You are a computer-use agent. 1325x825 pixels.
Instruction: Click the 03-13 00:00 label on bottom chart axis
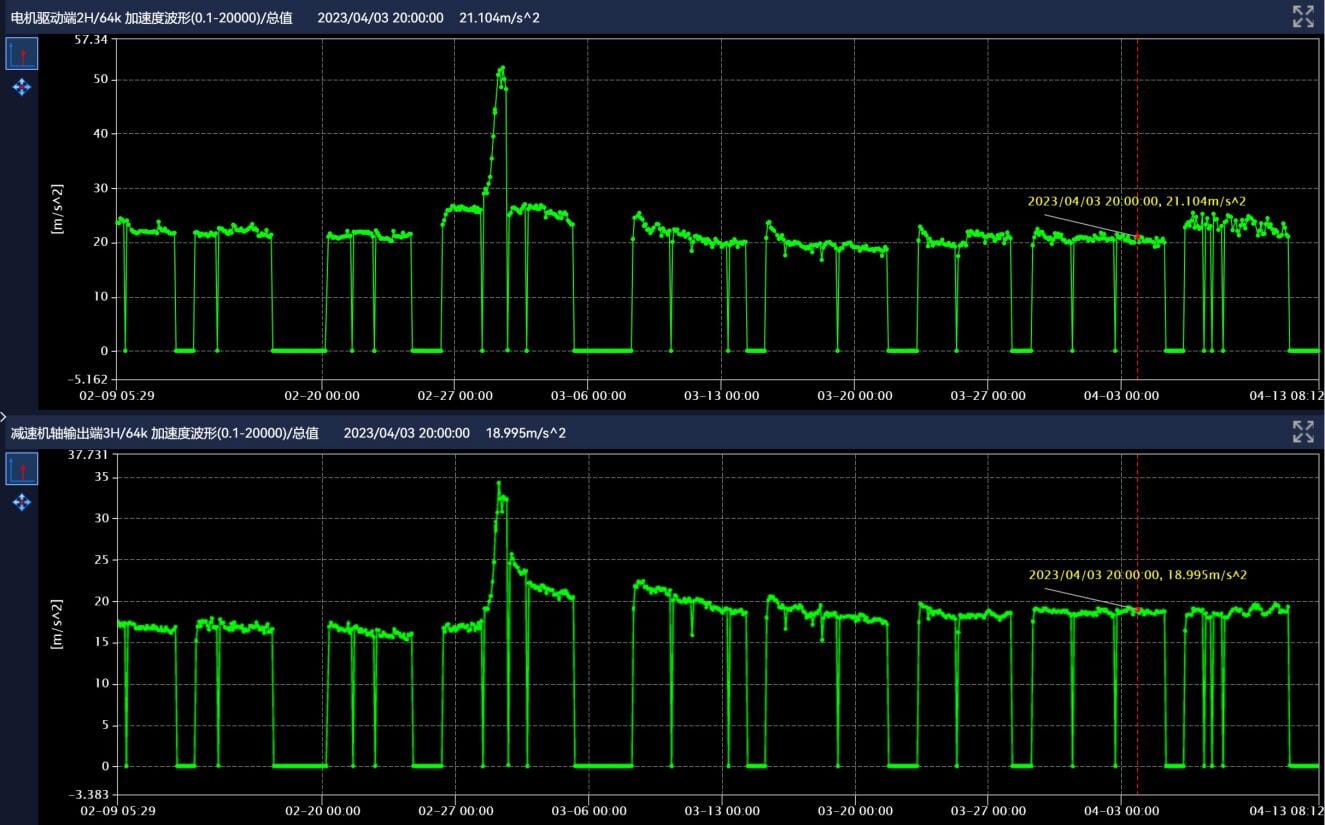pyautogui.click(x=721, y=811)
